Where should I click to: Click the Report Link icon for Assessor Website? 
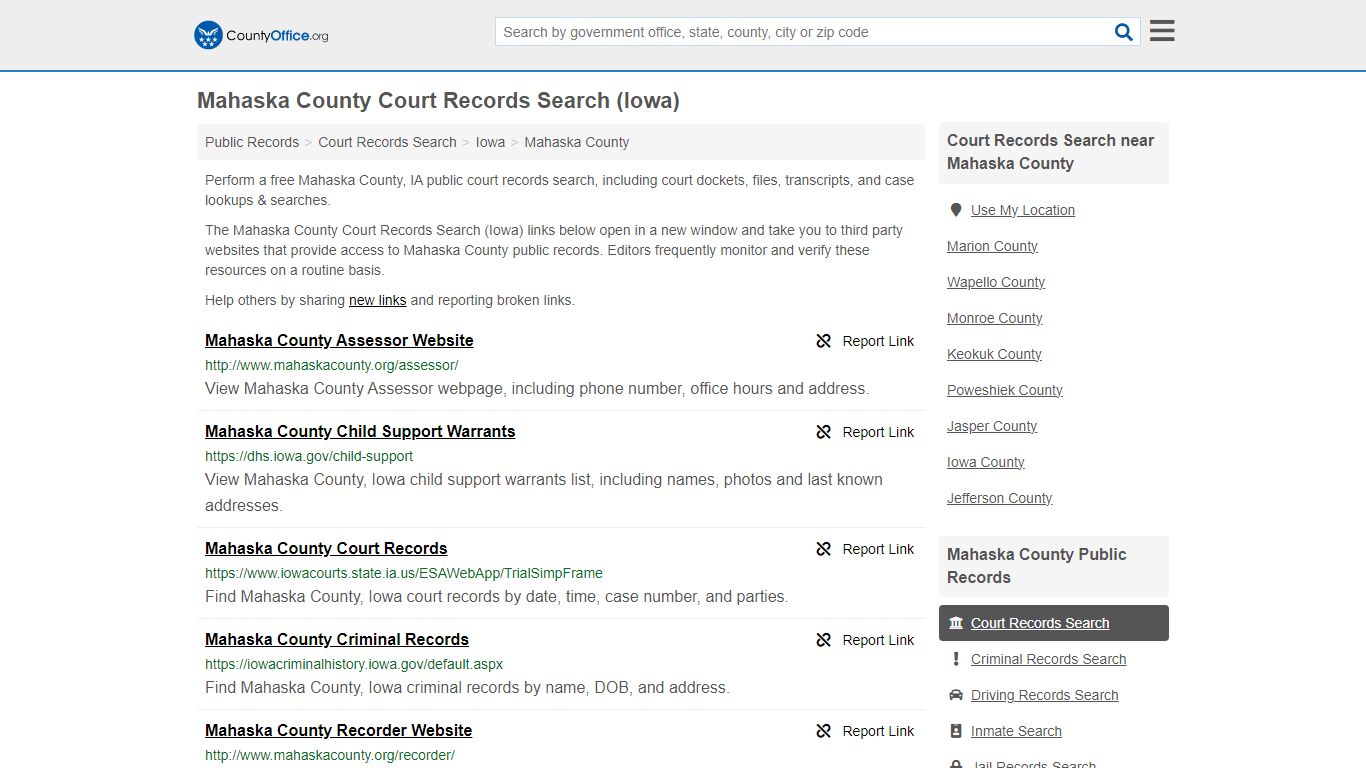point(824,341)
